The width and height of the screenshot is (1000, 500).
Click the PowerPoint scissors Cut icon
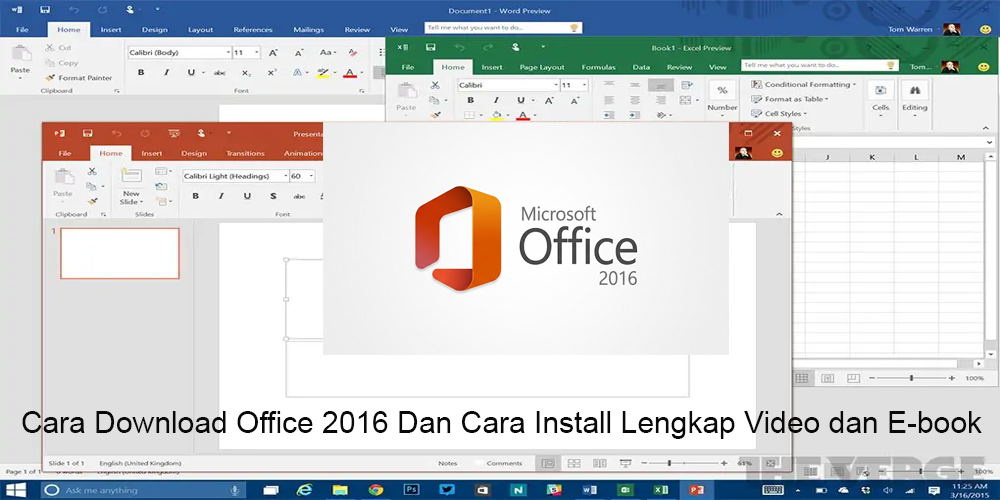pyautogui.click(x=92, y=172)
